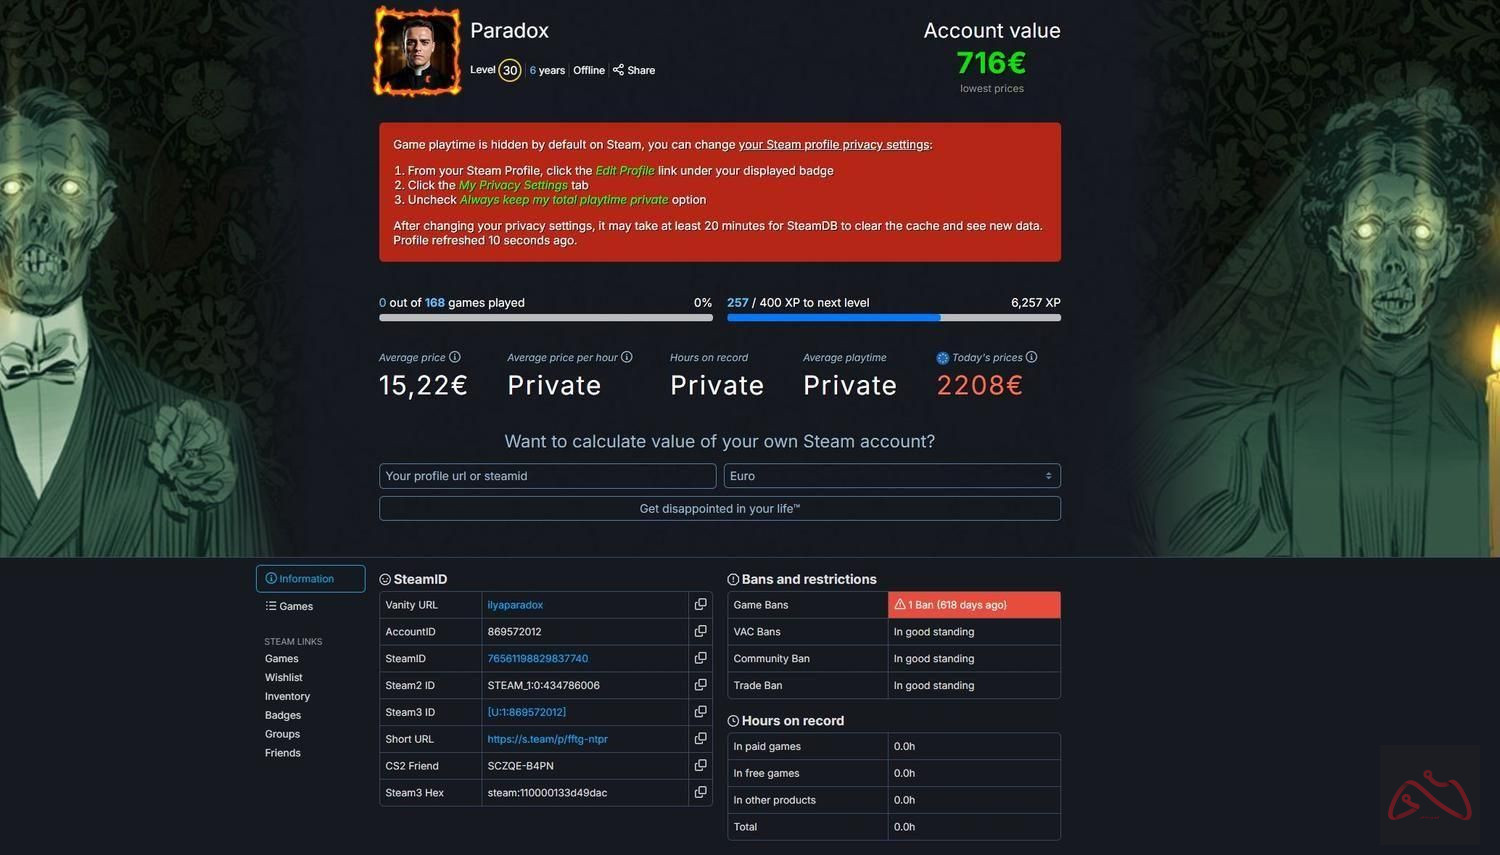Open the Wishlist Steam link
This screenshot has height=855, width=1500.
284,677
